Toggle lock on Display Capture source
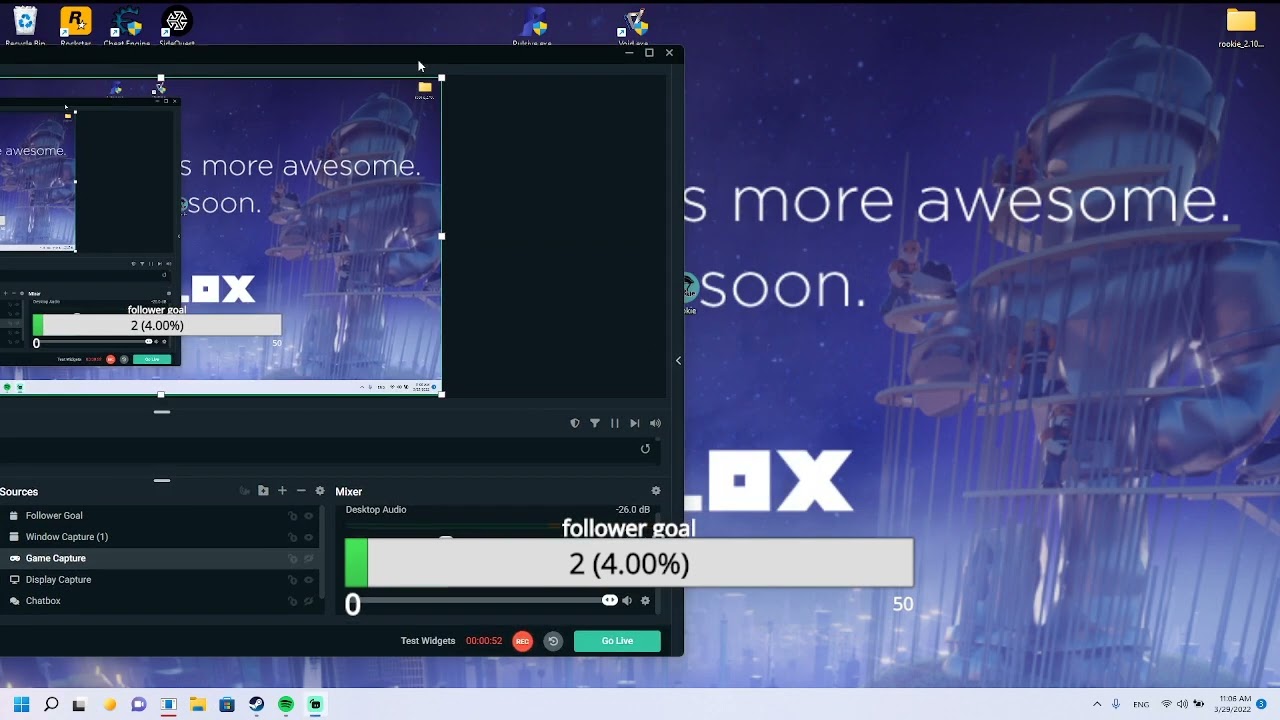1280x720 pixels. pos(292,580)
